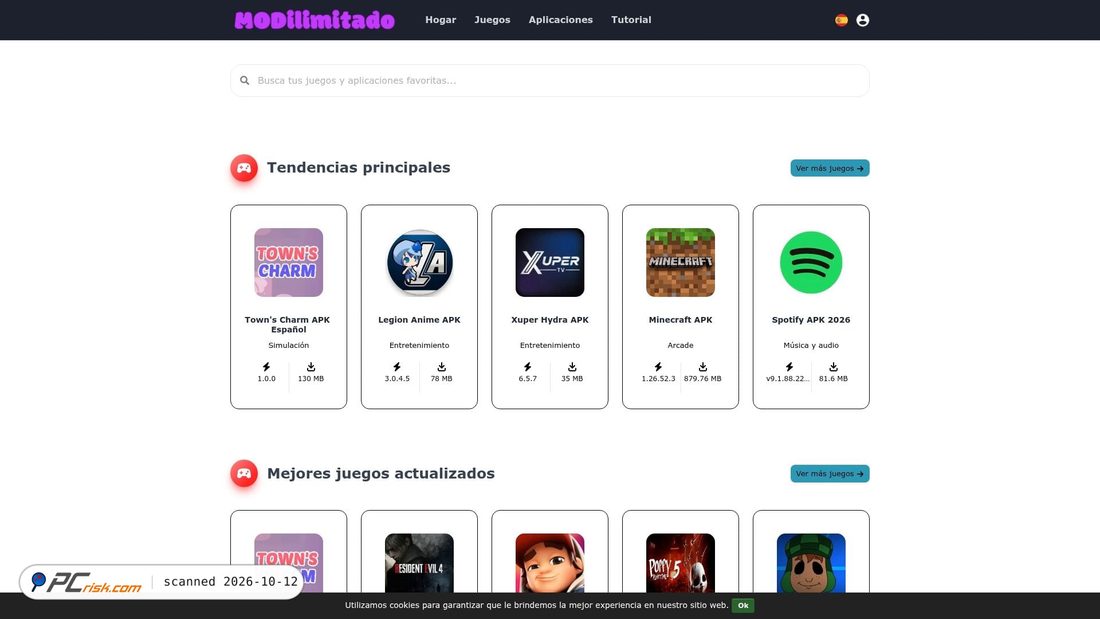This screenshot has width=1100, height=619.
Task: Open the green-hat character game thumbnail
Action: click(811, 563)
